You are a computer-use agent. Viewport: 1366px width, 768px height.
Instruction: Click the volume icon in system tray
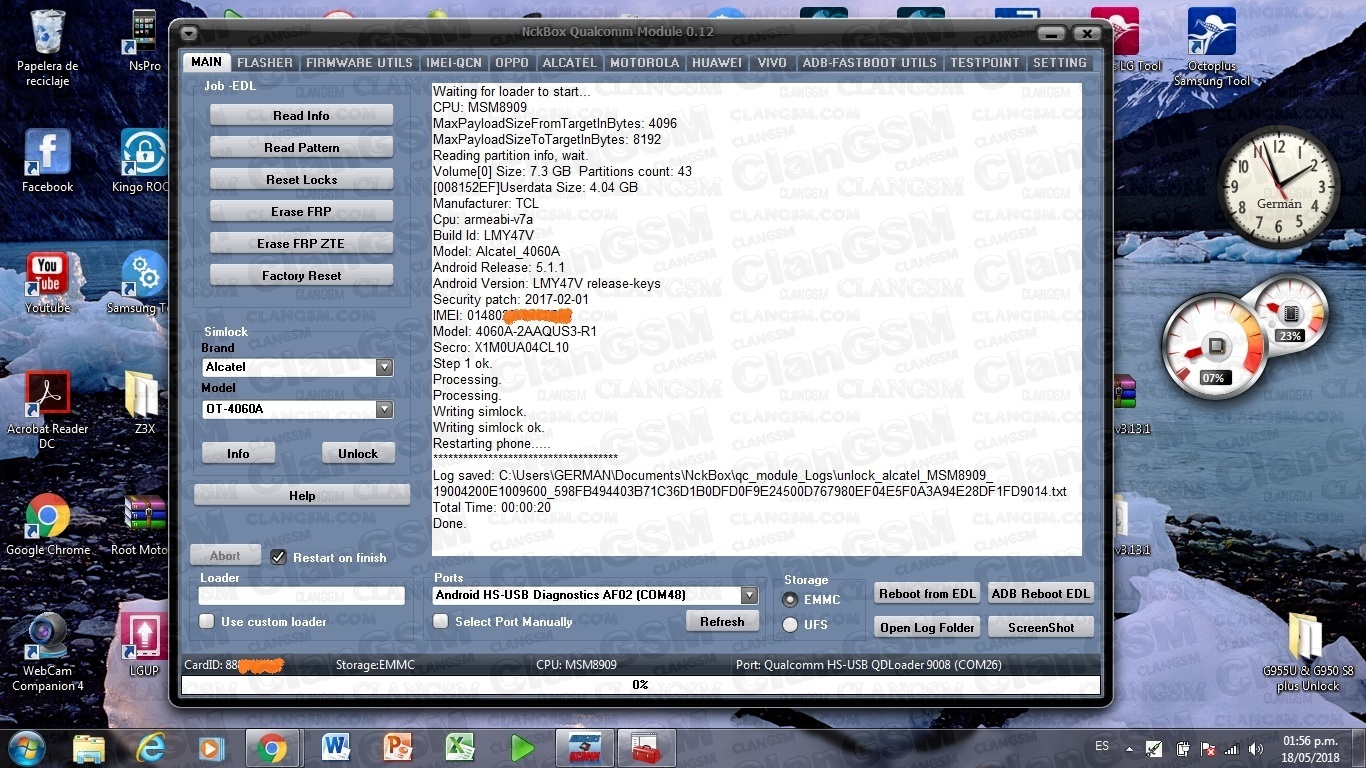coord(1254,748)
